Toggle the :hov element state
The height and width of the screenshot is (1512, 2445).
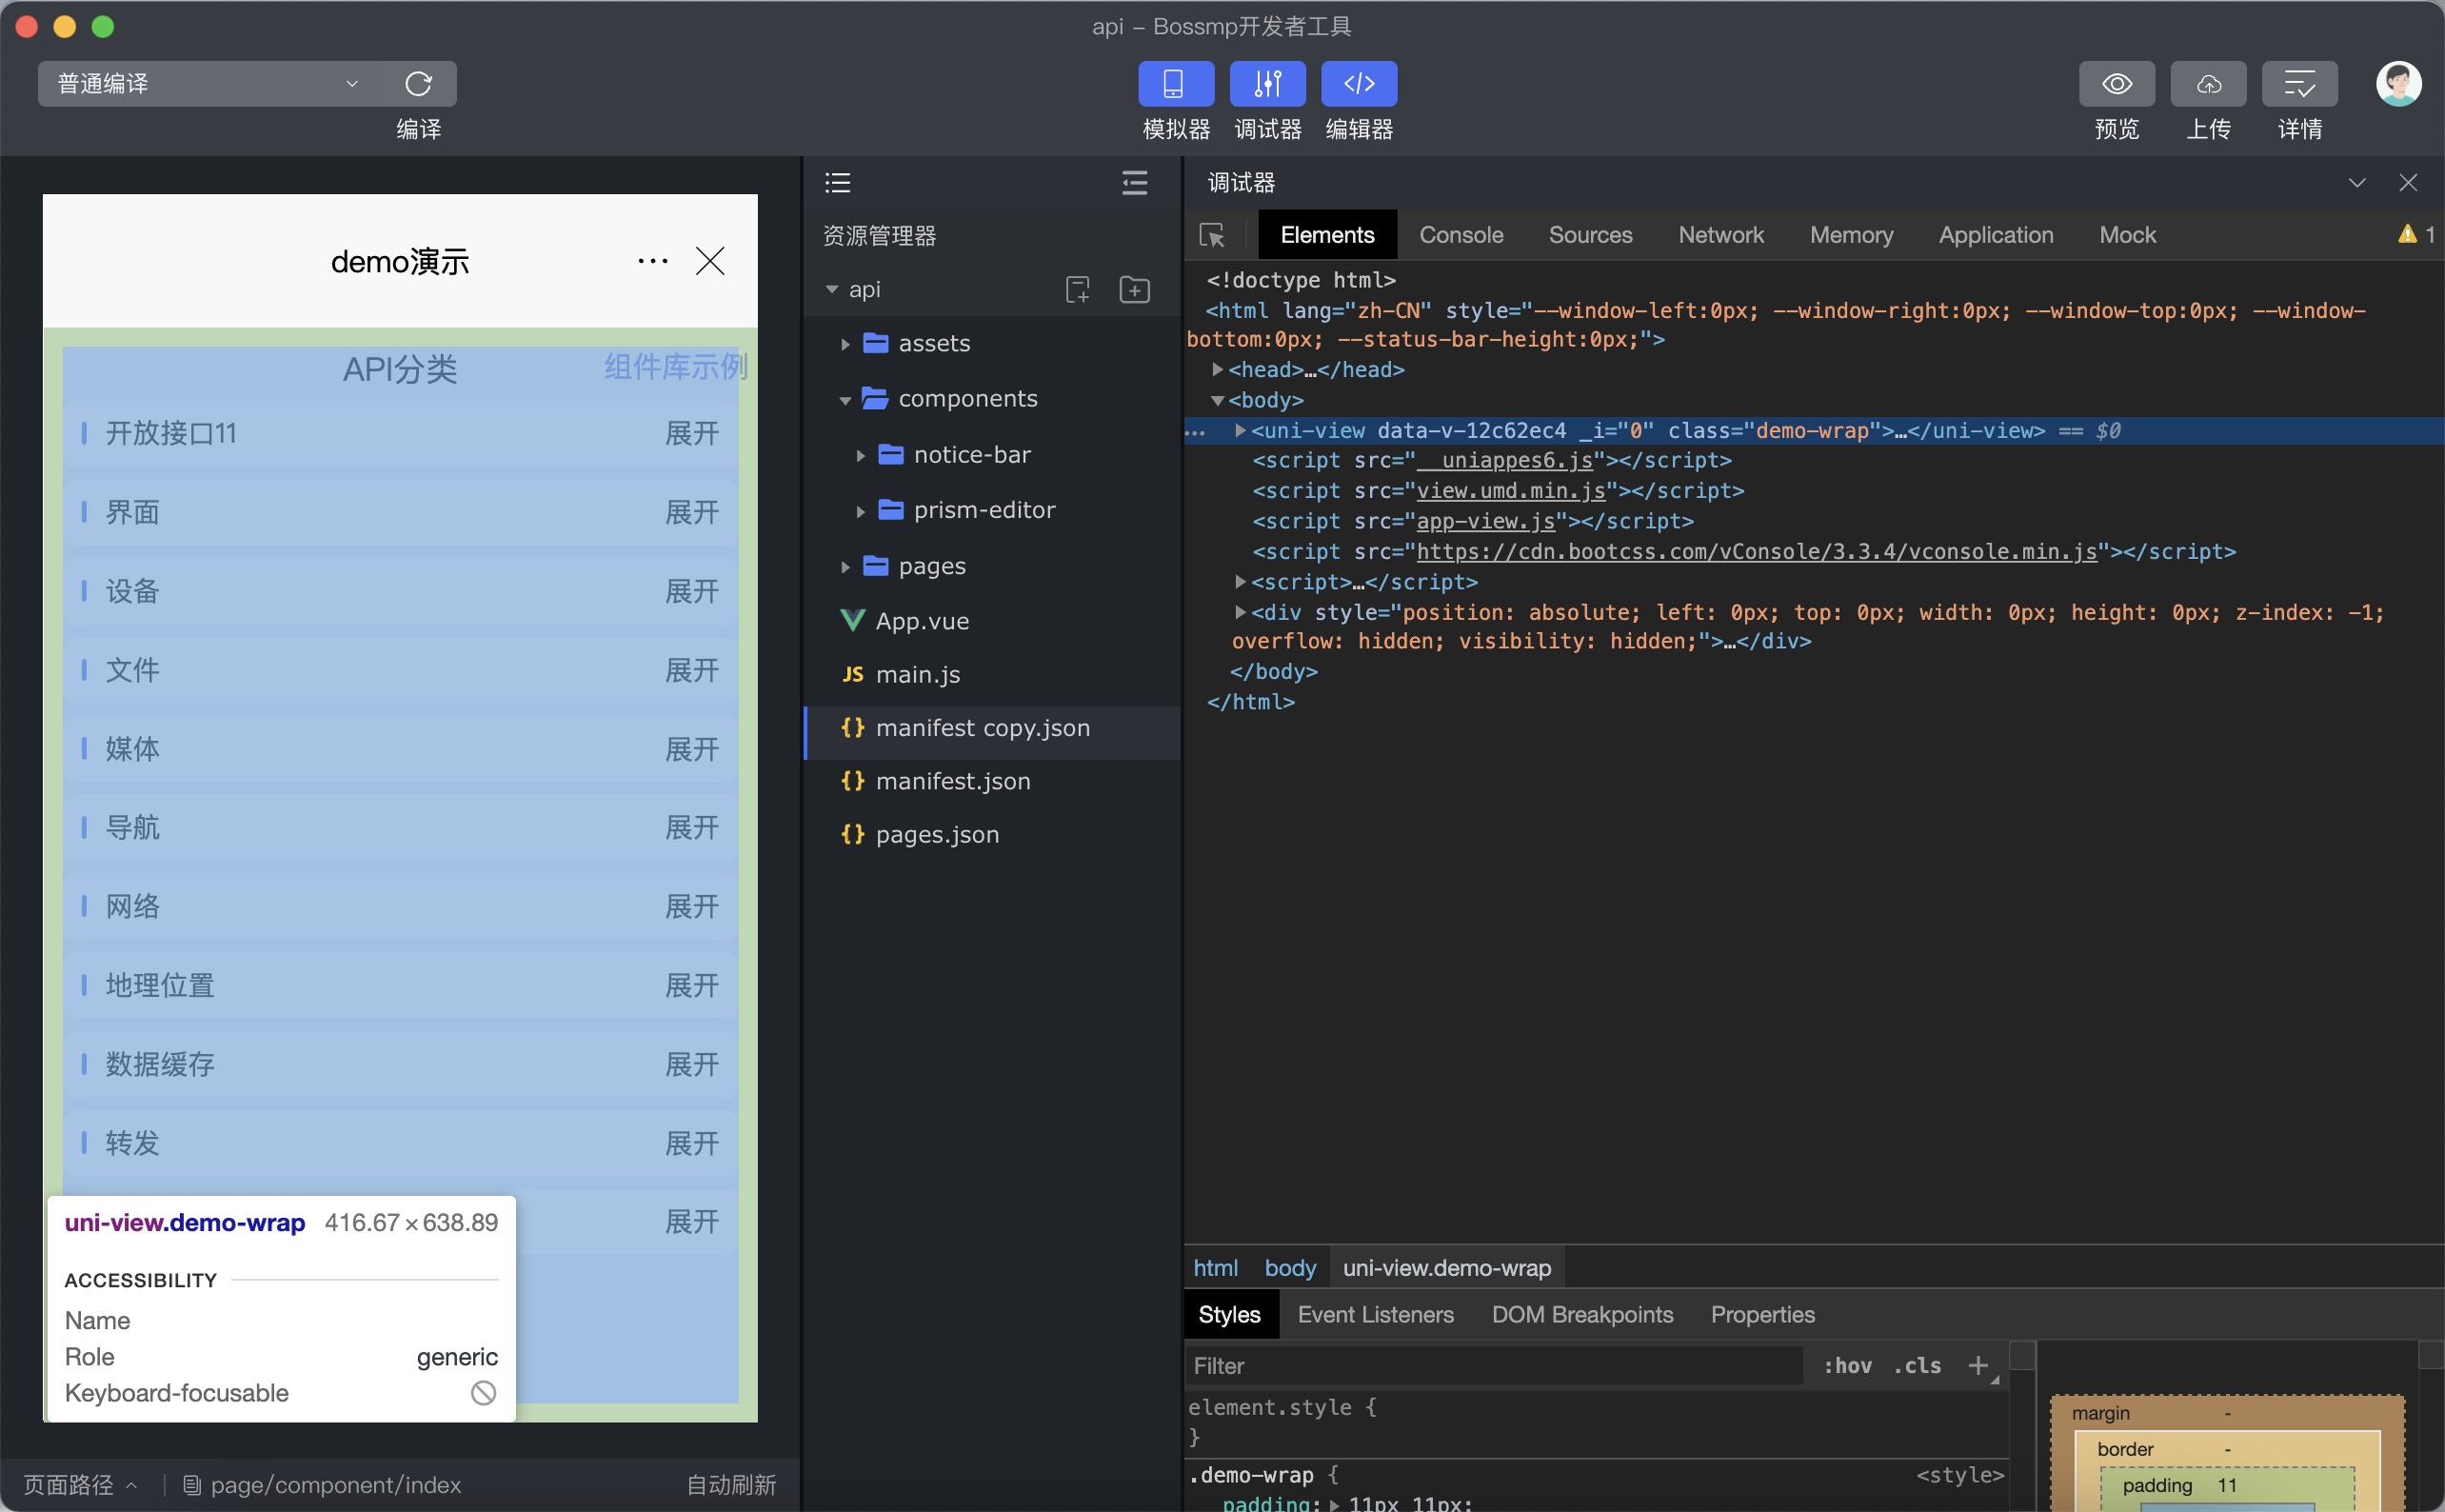click(x=1847, y=1366)
